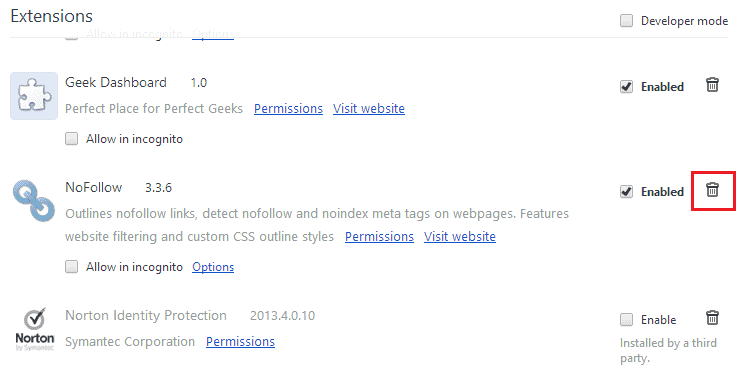
Task: Allow Geek Dashboard in incognito
Action: click(72, 139)
